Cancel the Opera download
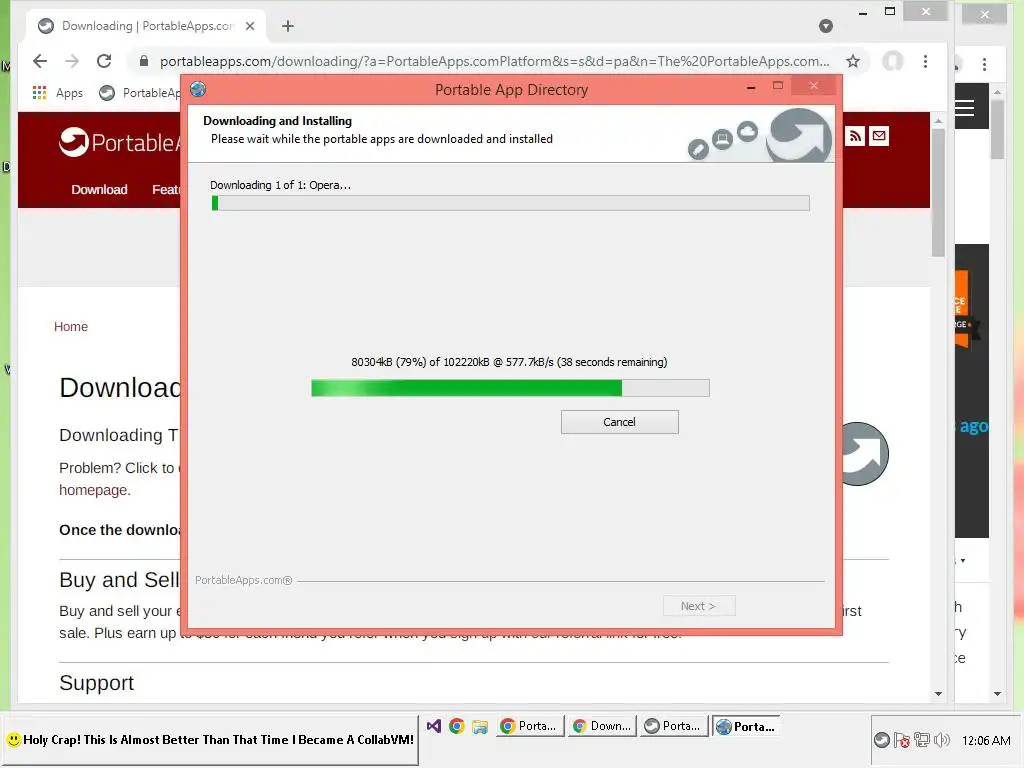1024x768 pixels. (x=619, y=422)
